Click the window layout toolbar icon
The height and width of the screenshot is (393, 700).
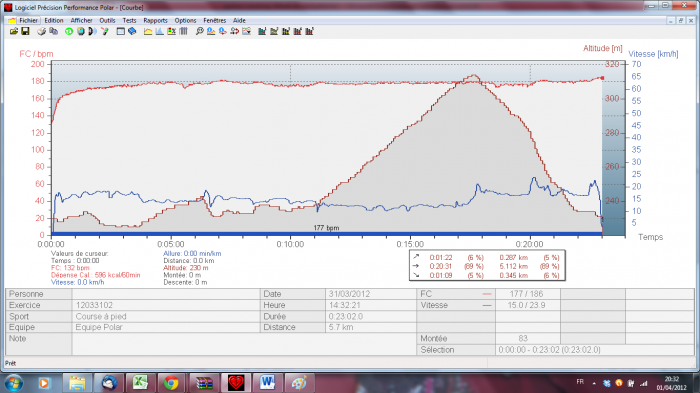tap(121, 31)
